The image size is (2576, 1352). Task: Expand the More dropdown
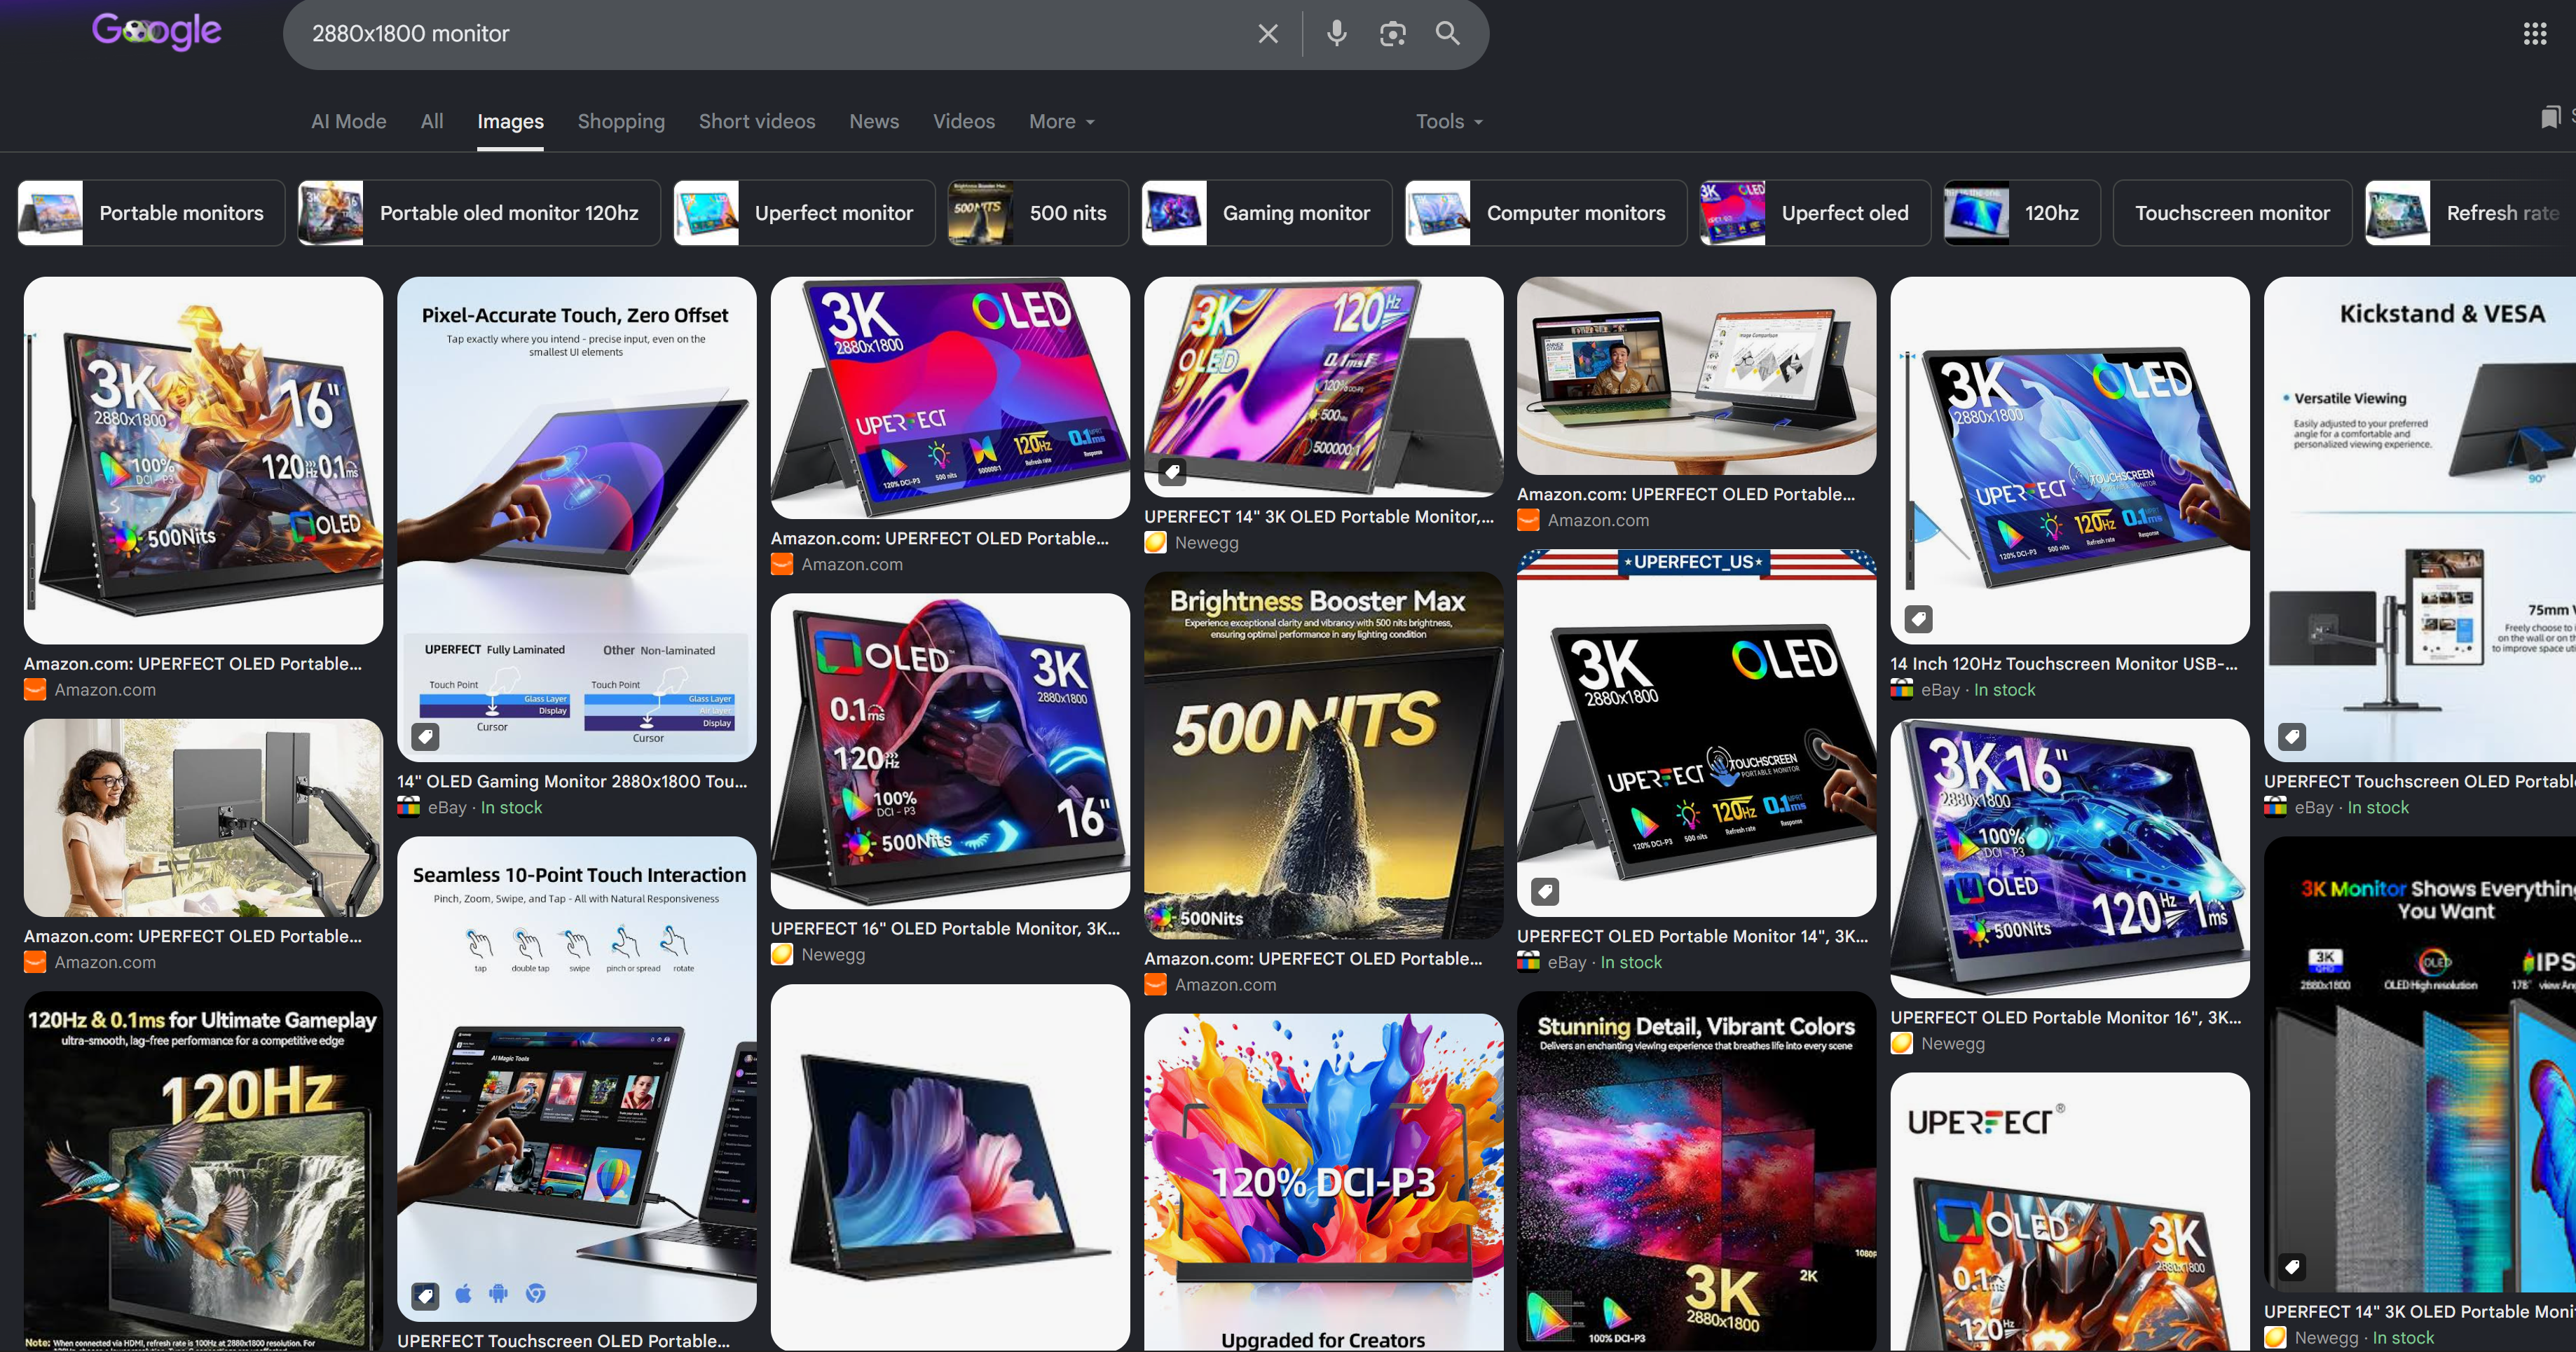coord(1062,122)
